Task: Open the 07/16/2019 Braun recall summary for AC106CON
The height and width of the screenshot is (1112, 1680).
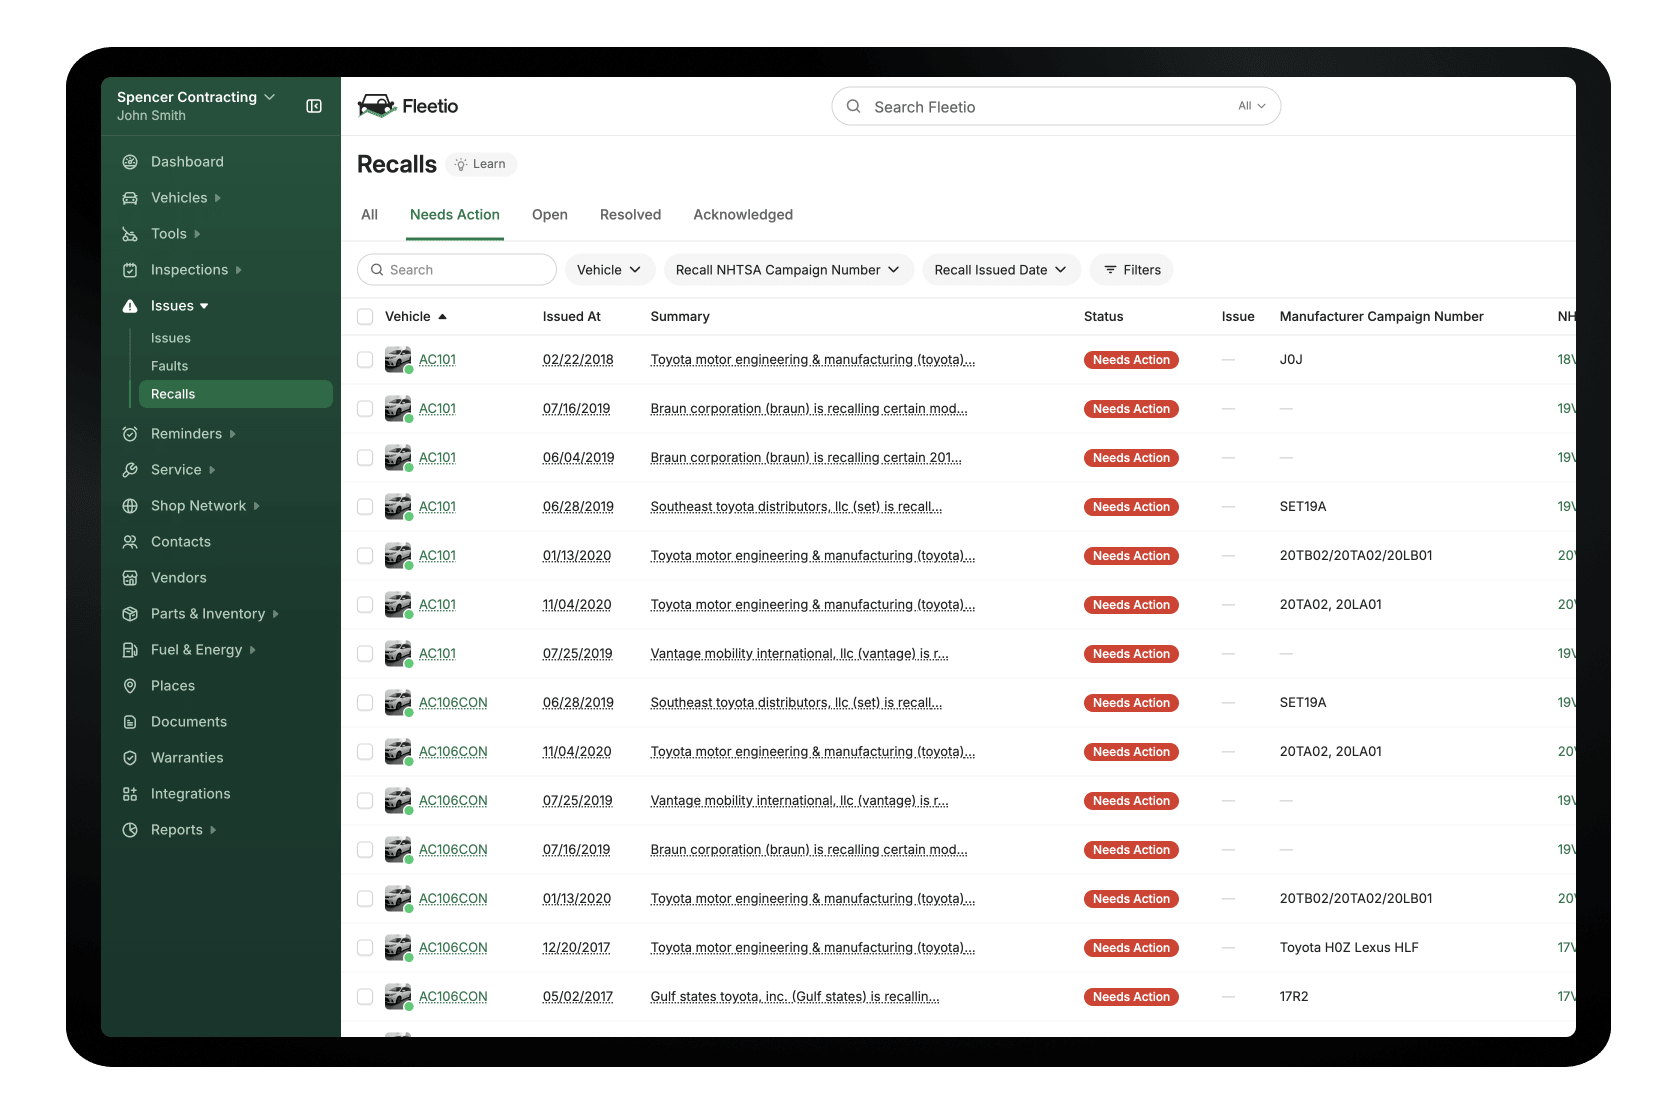Action: (x=809, y=850)
